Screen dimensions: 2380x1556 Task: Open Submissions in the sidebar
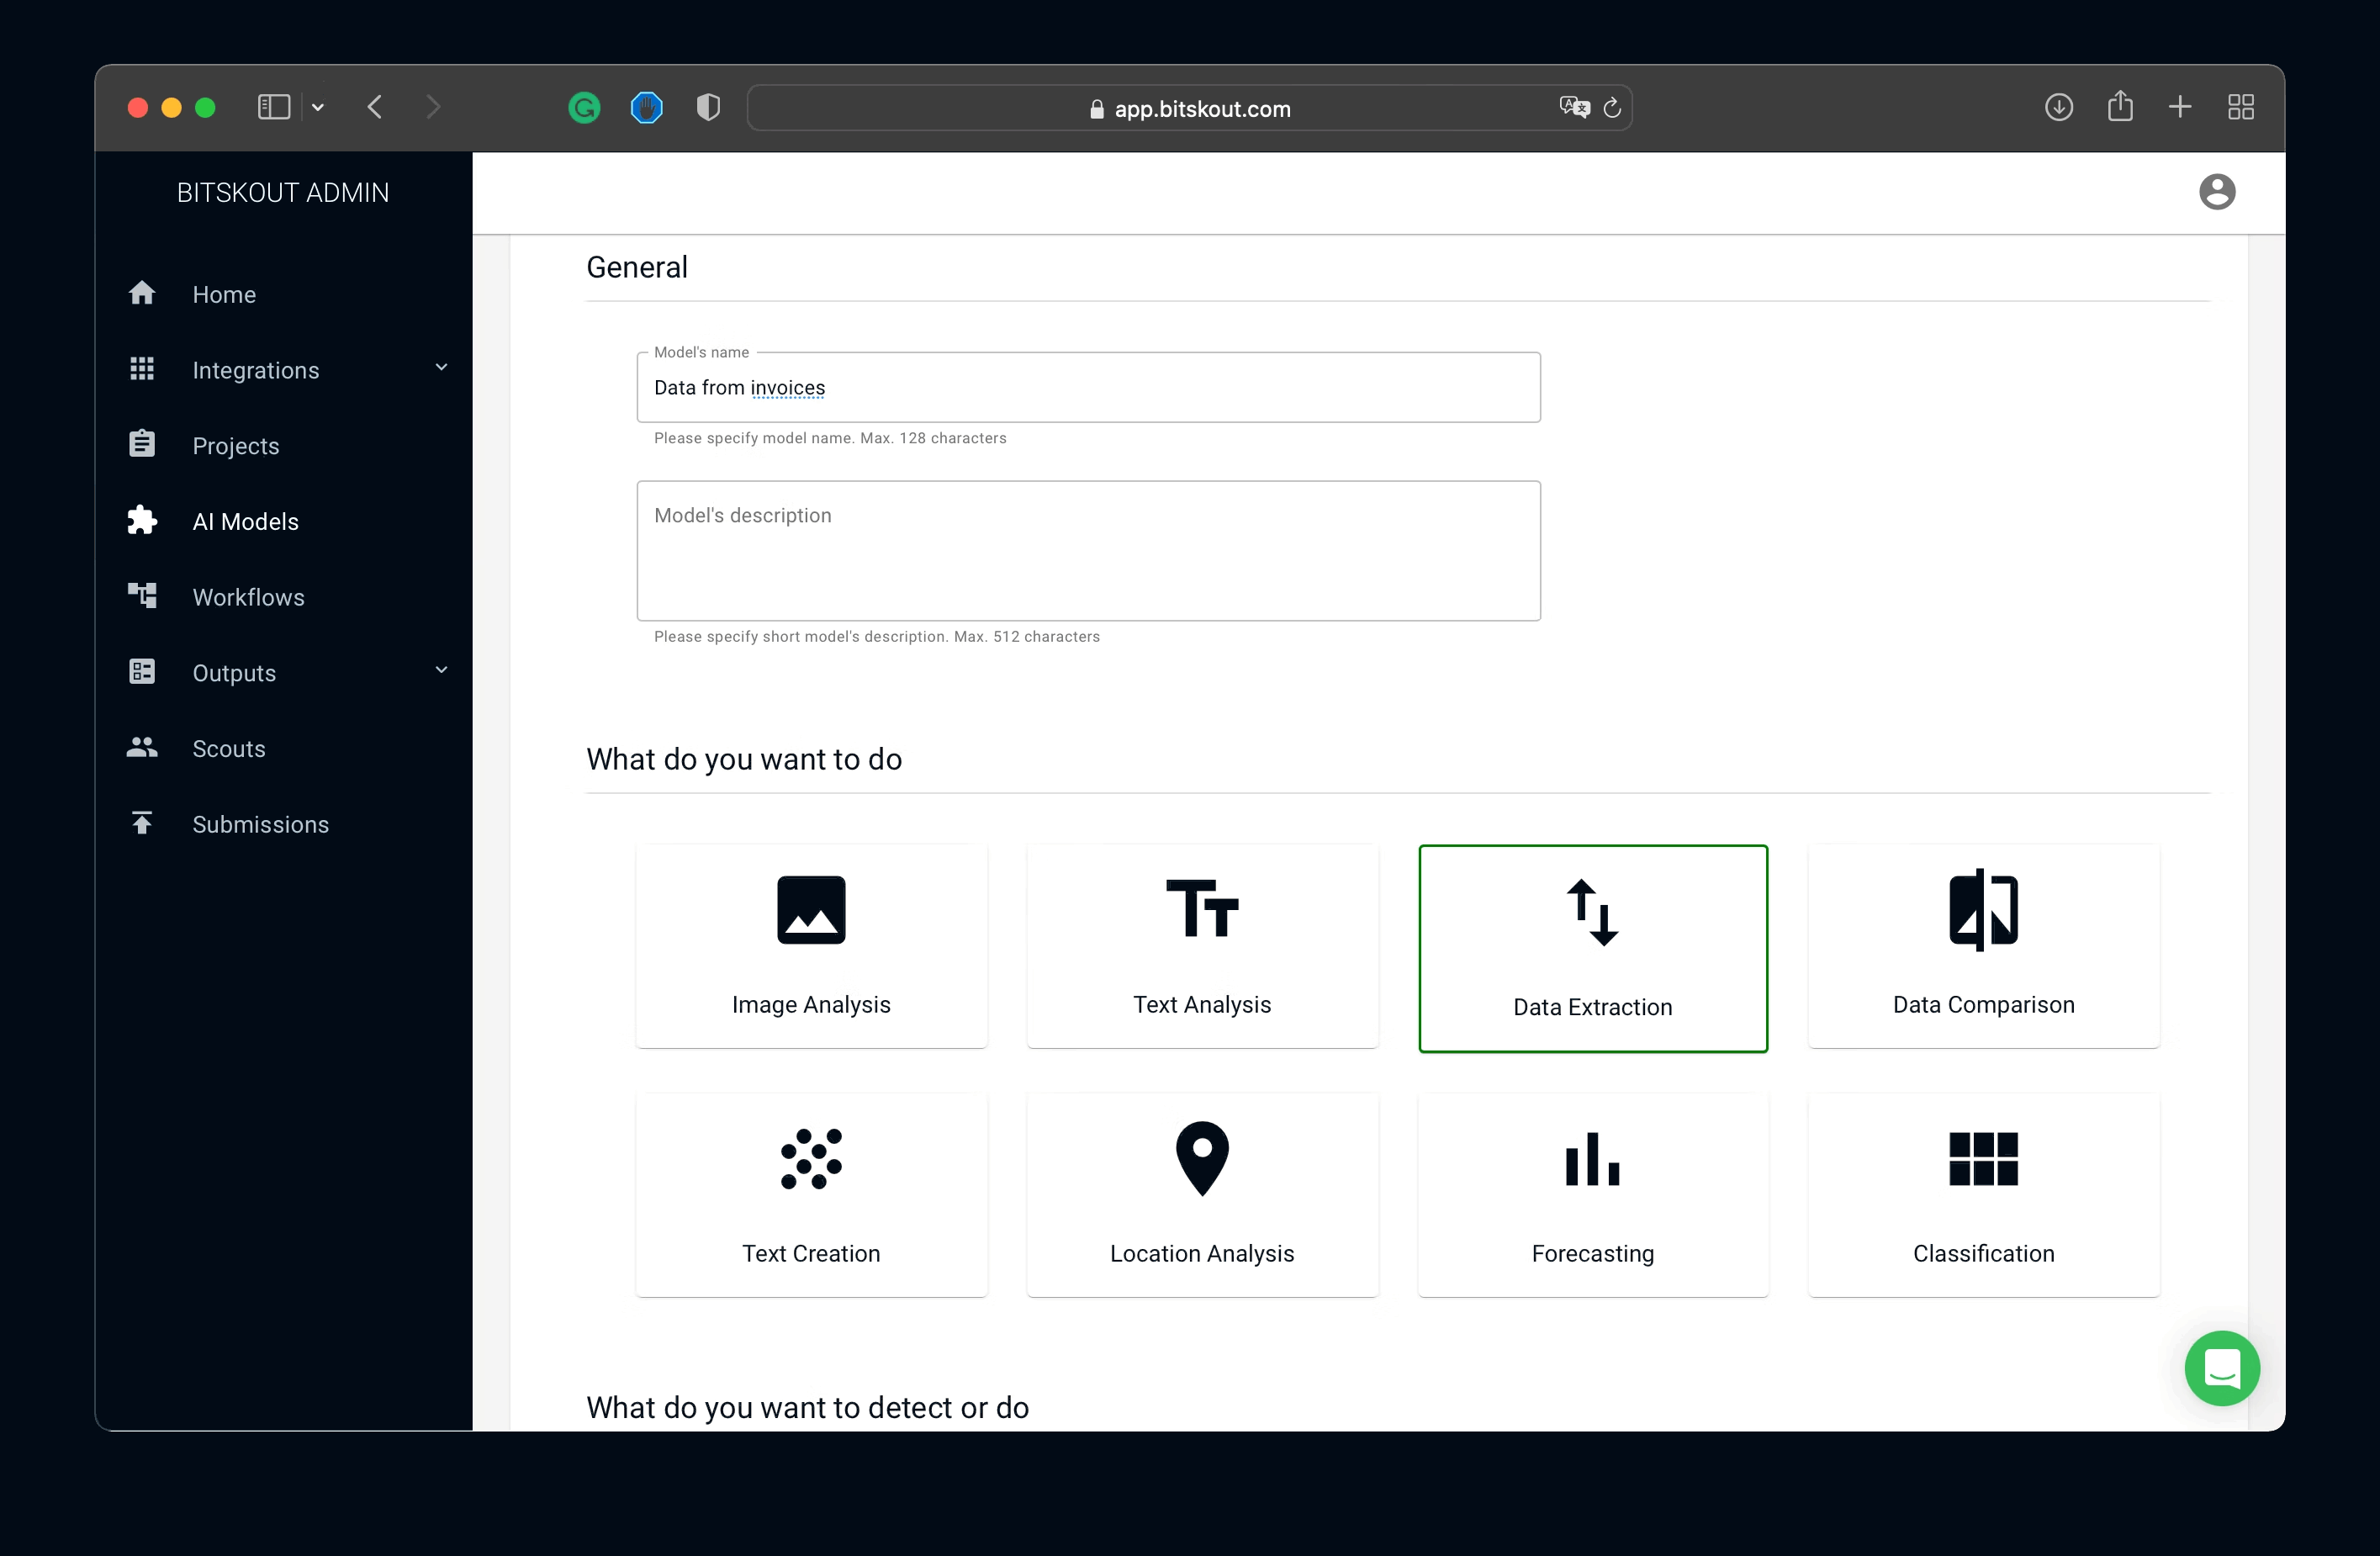point(260,824)
